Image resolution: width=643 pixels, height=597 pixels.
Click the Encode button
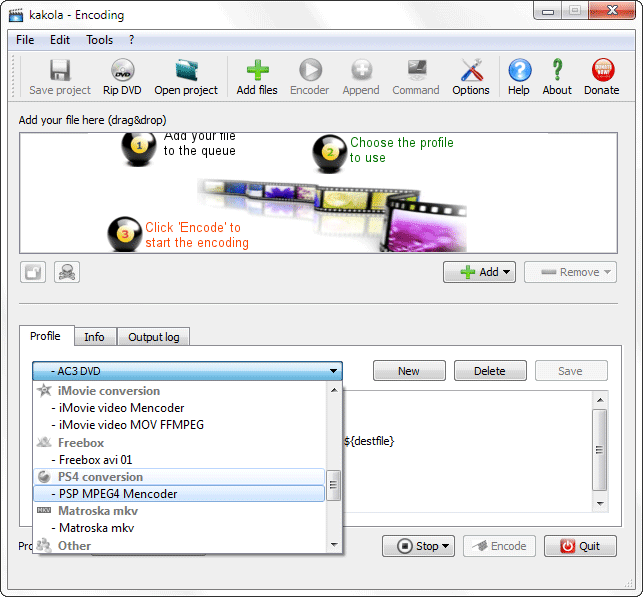[x=499, y=546]
